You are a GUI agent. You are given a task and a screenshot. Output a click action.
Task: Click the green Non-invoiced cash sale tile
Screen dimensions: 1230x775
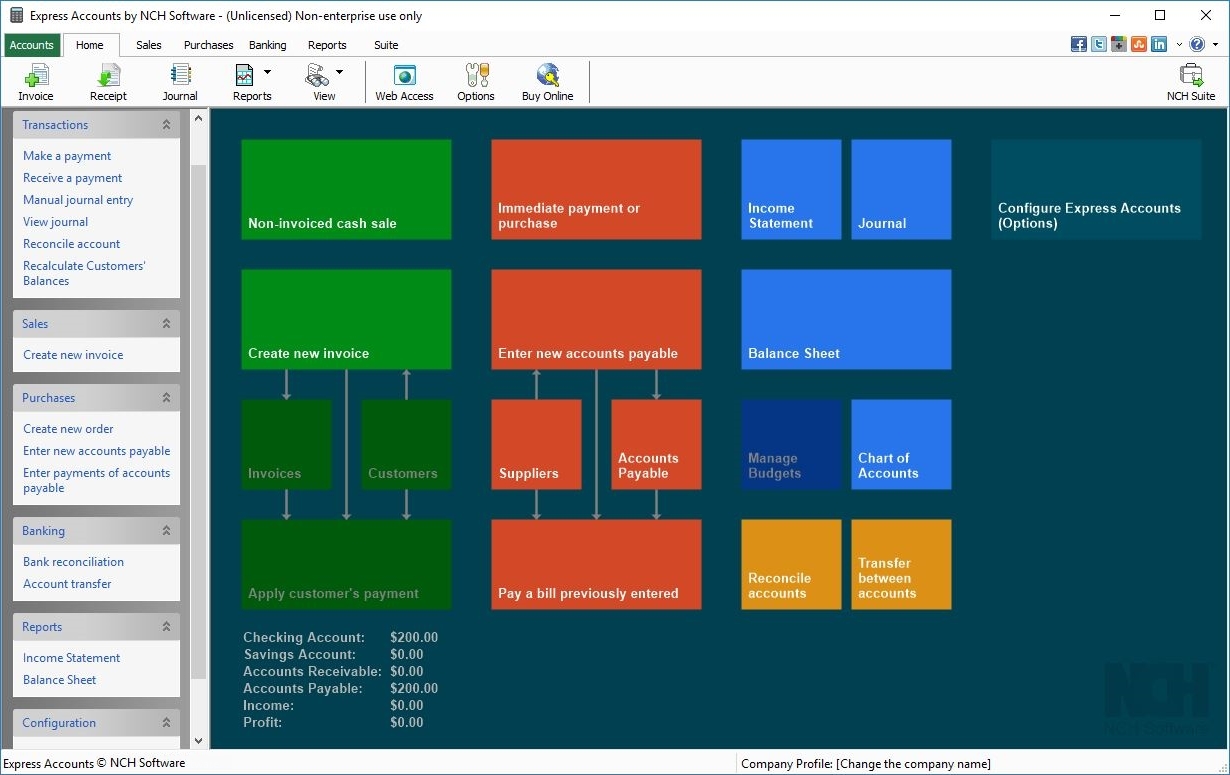click(x=346, y=189)
